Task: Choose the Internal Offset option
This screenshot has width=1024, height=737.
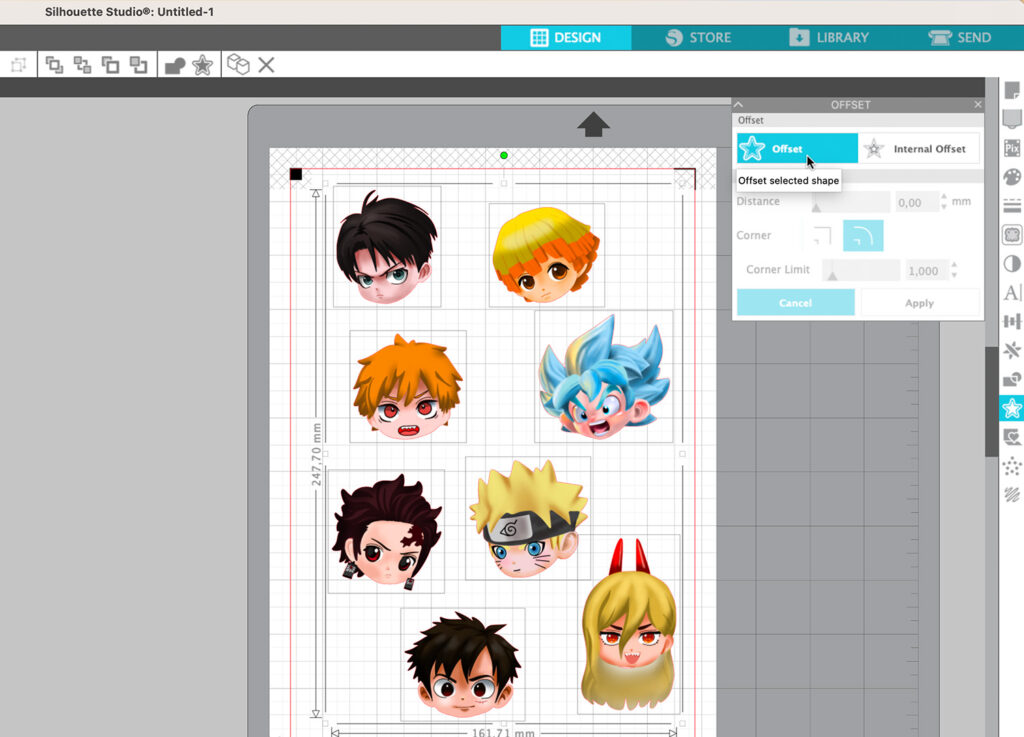Action: [919, 149]
